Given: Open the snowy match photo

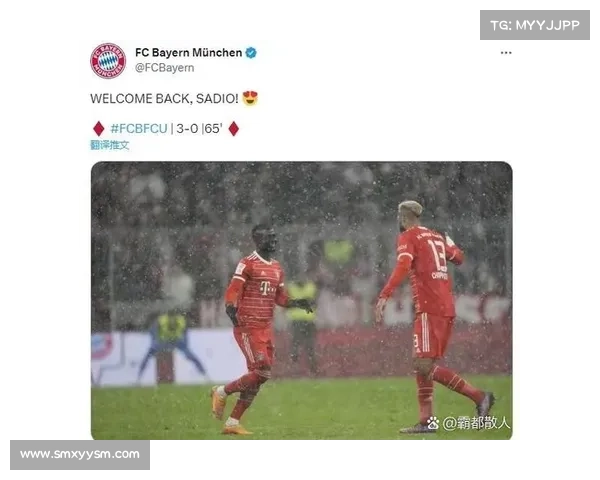Looking at the screenshot, I should [302, 300].
